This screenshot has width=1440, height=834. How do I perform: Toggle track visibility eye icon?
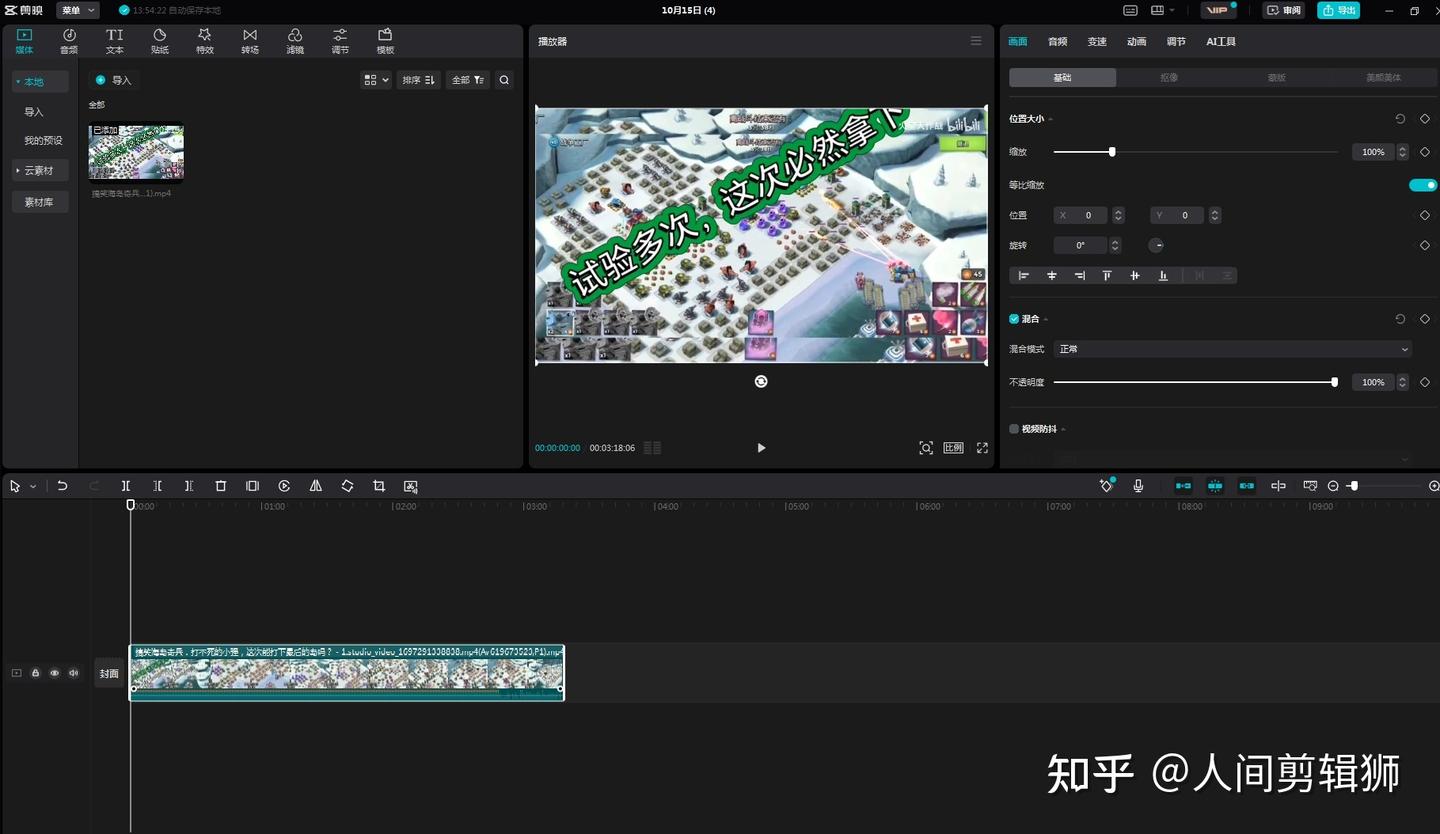coord(54,673)
